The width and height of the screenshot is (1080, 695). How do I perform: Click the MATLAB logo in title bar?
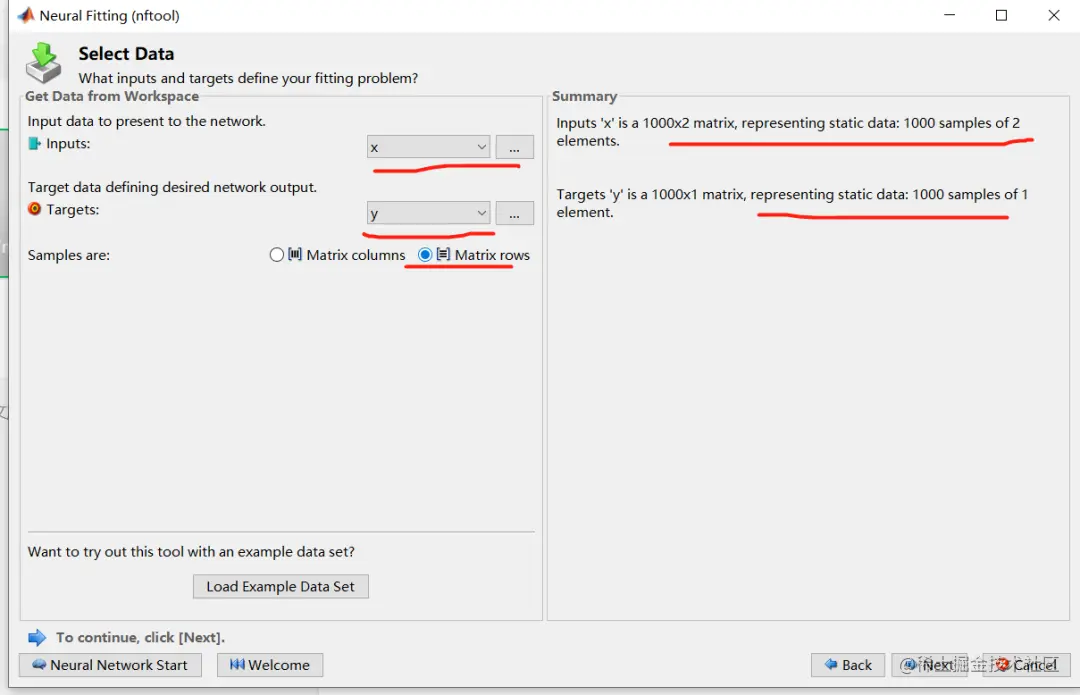coord(25,15)
